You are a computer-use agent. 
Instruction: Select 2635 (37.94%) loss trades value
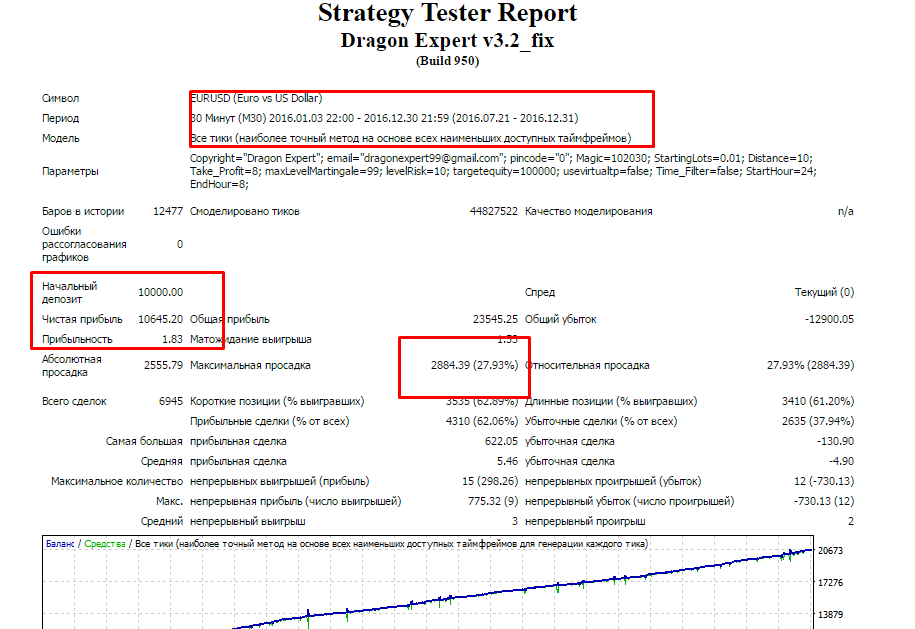point(818,421)
